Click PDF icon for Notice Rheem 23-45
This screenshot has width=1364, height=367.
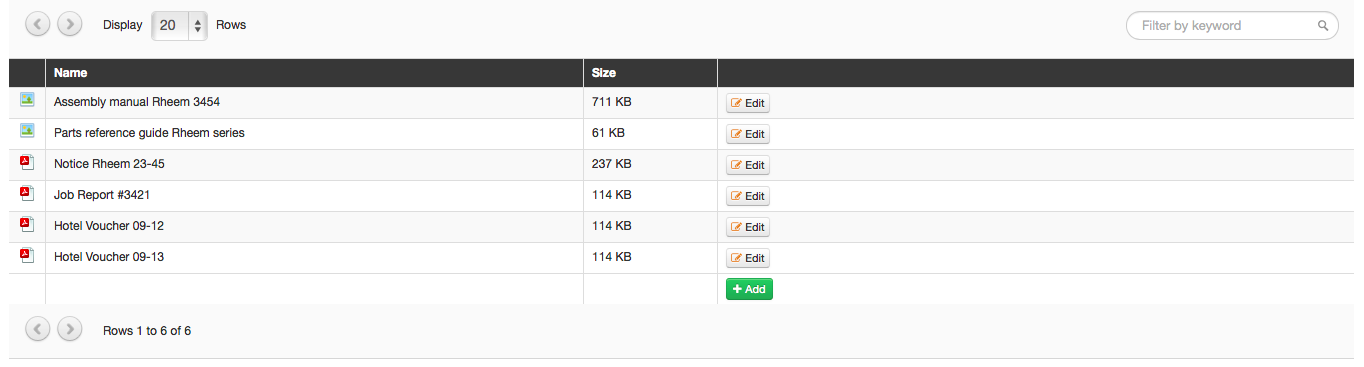coord(27,162)
